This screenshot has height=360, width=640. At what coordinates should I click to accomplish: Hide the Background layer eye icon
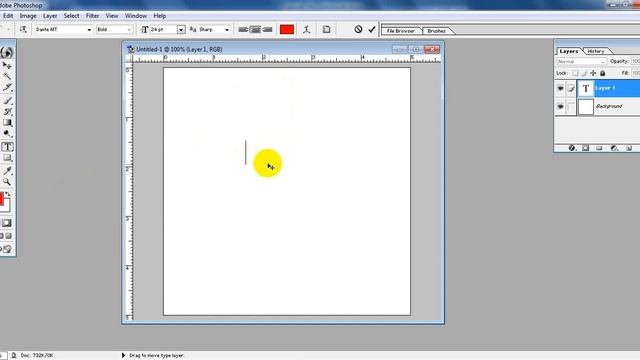(560, 107)
